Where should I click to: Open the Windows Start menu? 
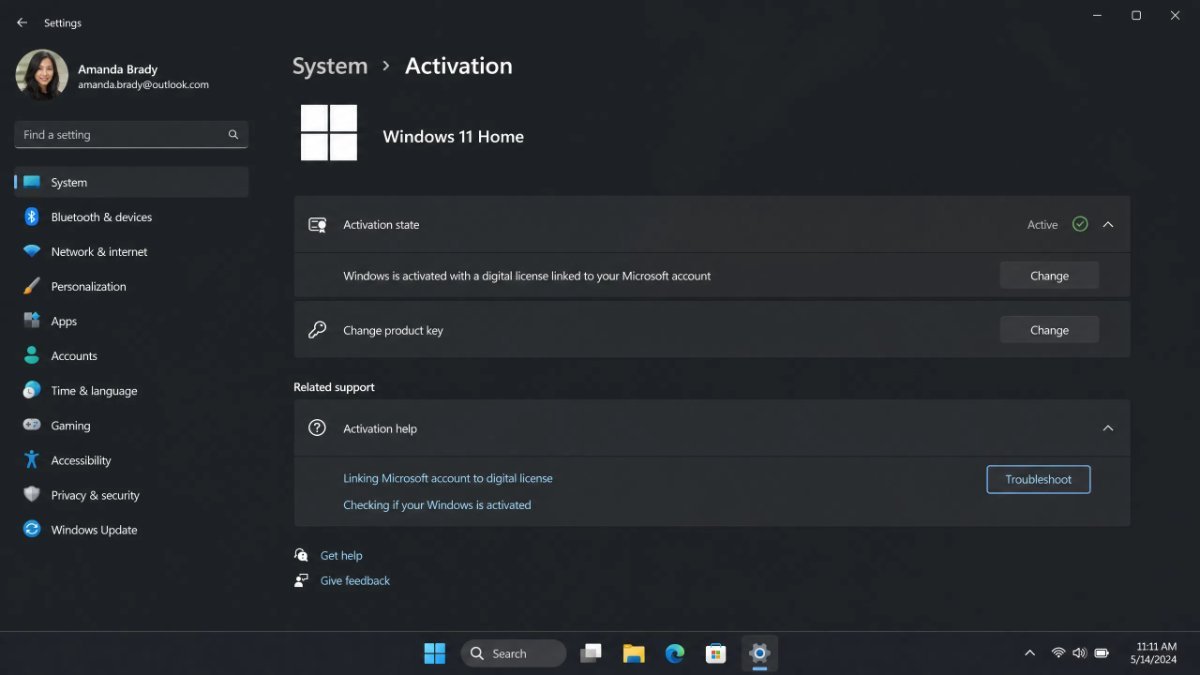coord(435,653)
